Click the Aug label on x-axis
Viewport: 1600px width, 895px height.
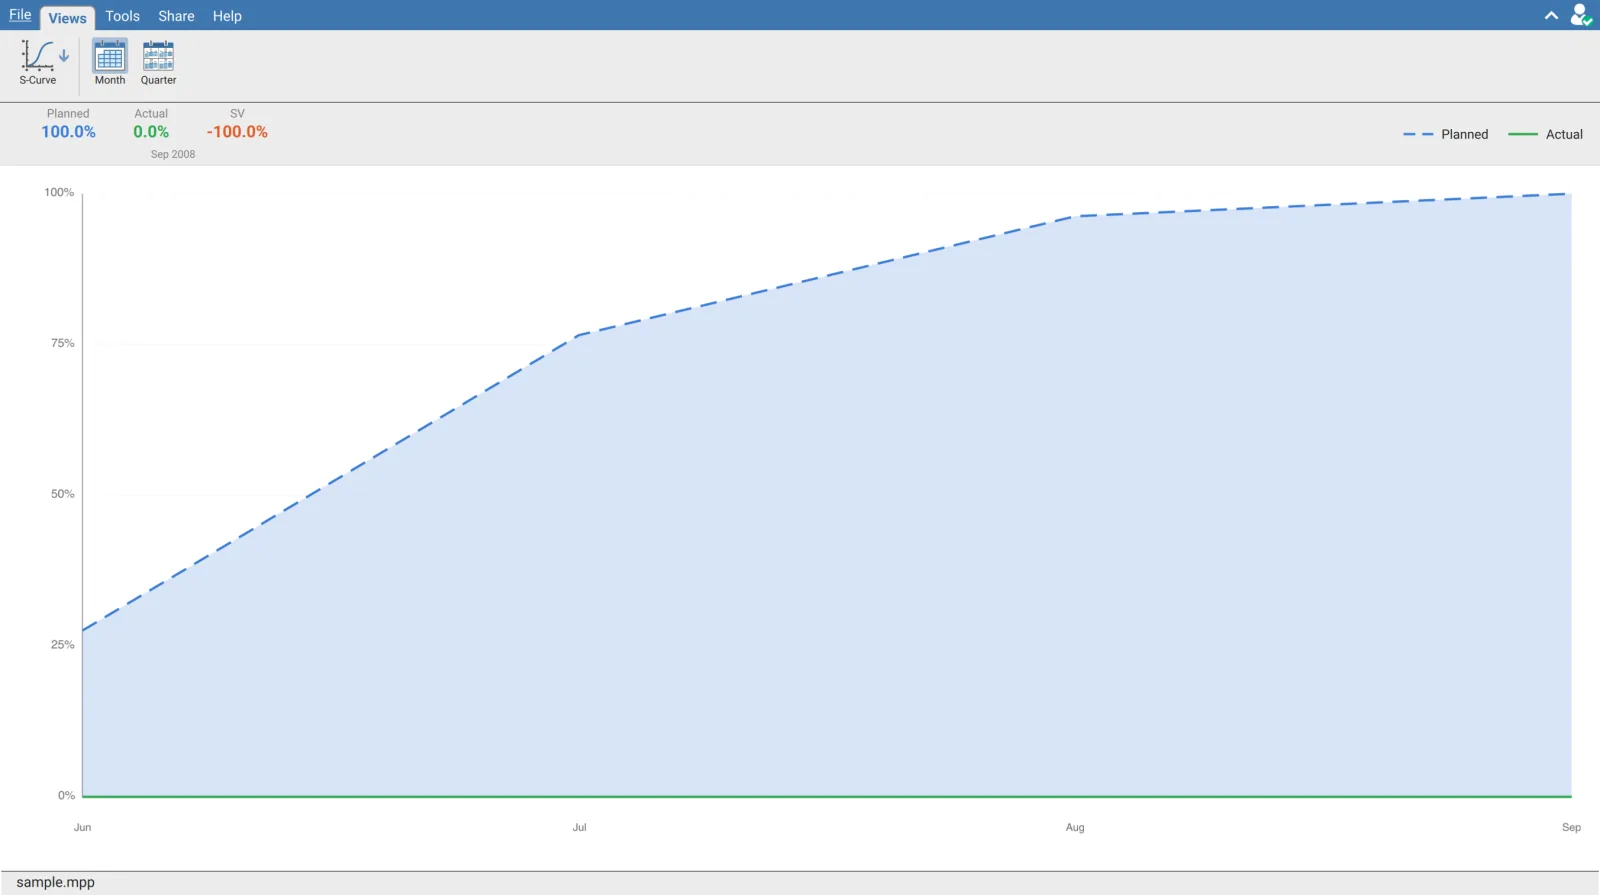[1075, 827]
